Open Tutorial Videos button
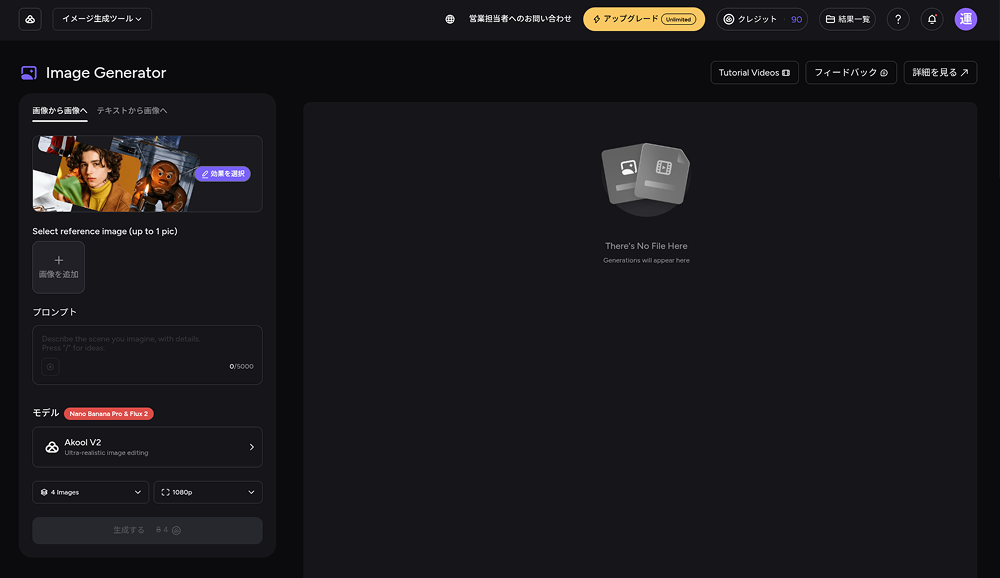Screen dimensions: 1000x578 (x=754, y=73)
